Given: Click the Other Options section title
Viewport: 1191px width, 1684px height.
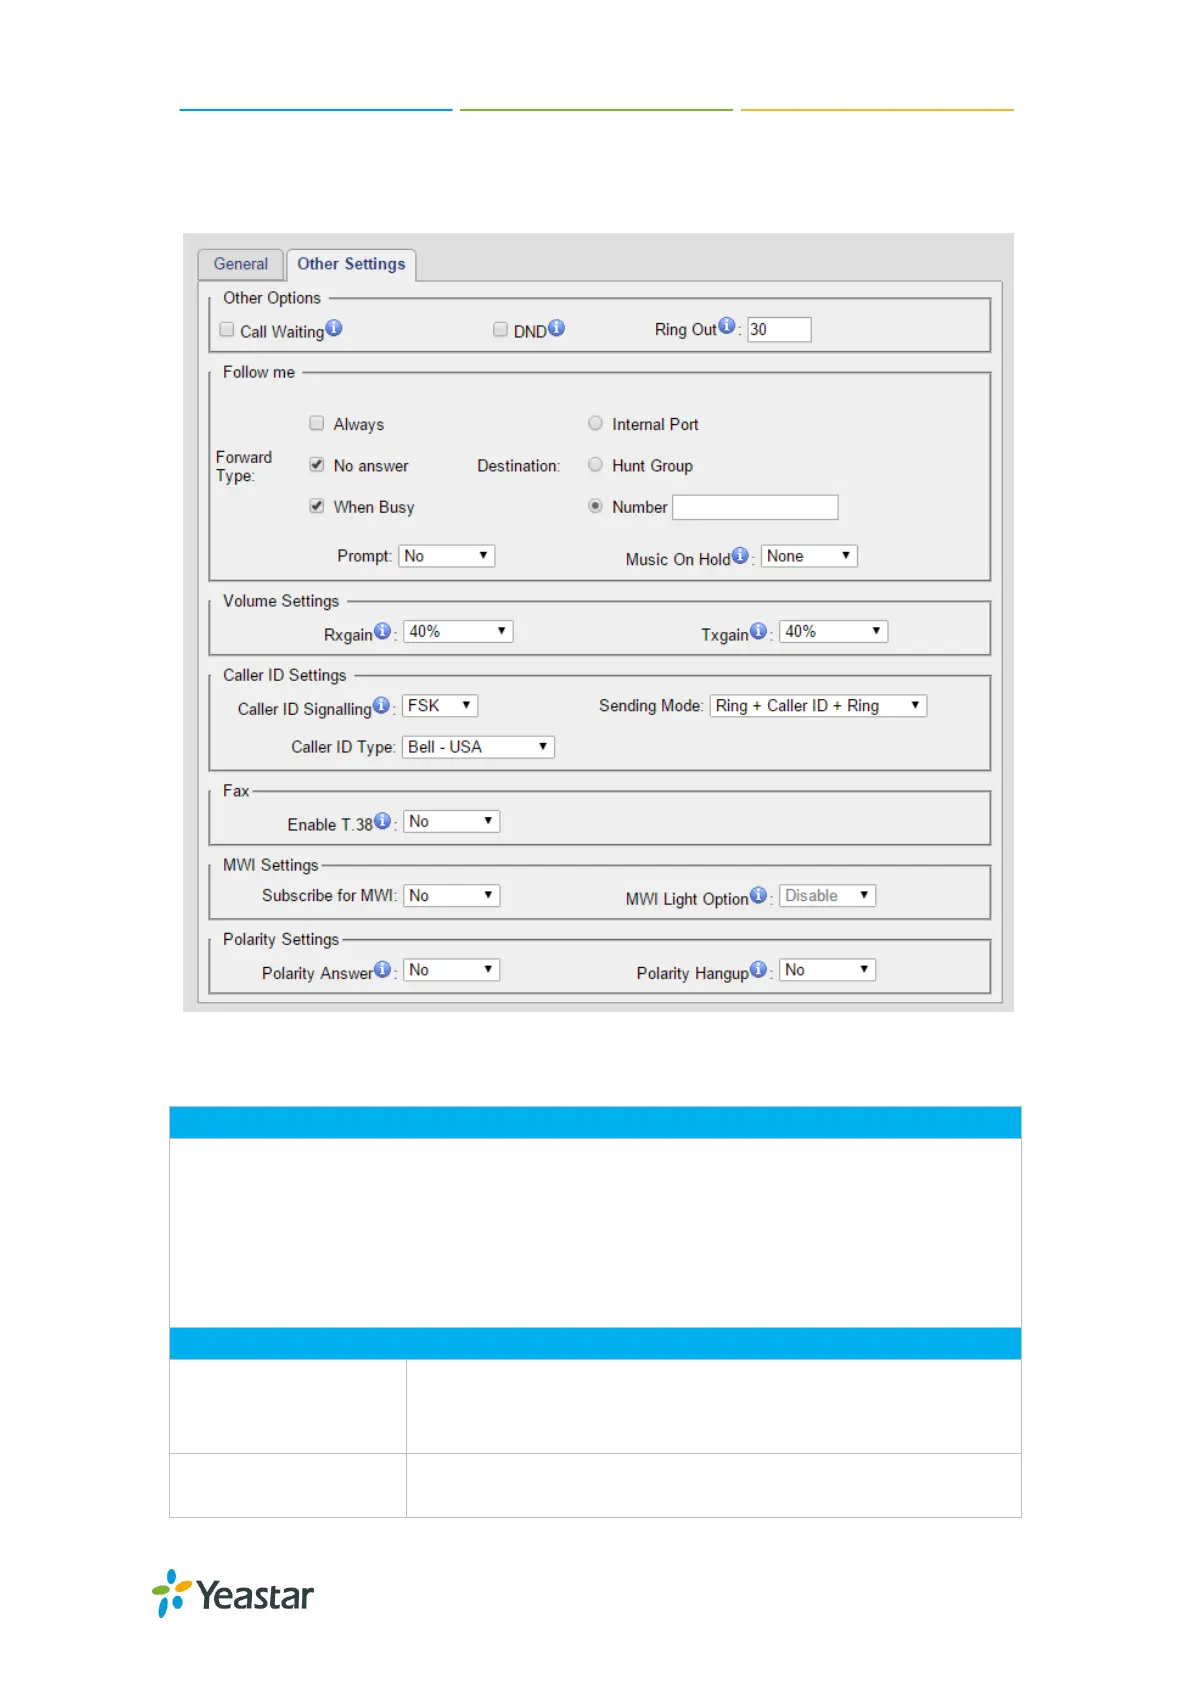Looking at the screenshot, I should pyautogui.click(x=272, y=298).
